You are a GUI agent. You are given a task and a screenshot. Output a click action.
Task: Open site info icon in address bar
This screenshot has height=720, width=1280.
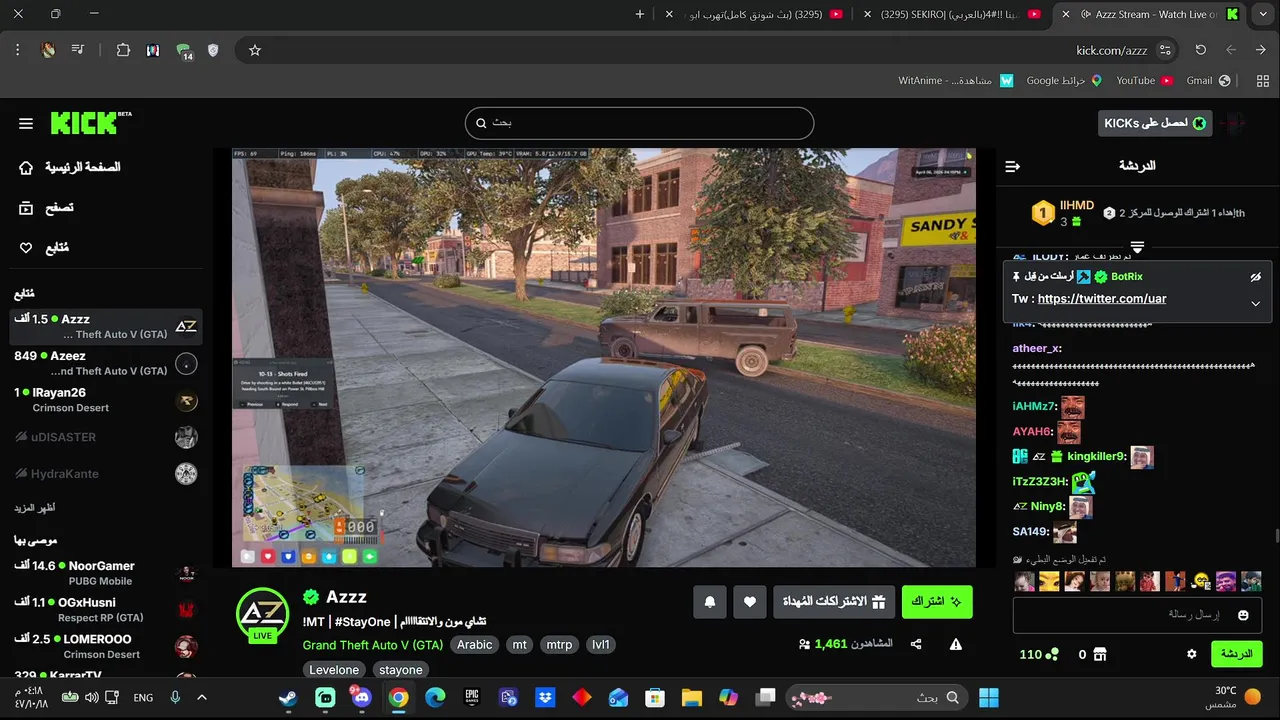point(1165,50)
